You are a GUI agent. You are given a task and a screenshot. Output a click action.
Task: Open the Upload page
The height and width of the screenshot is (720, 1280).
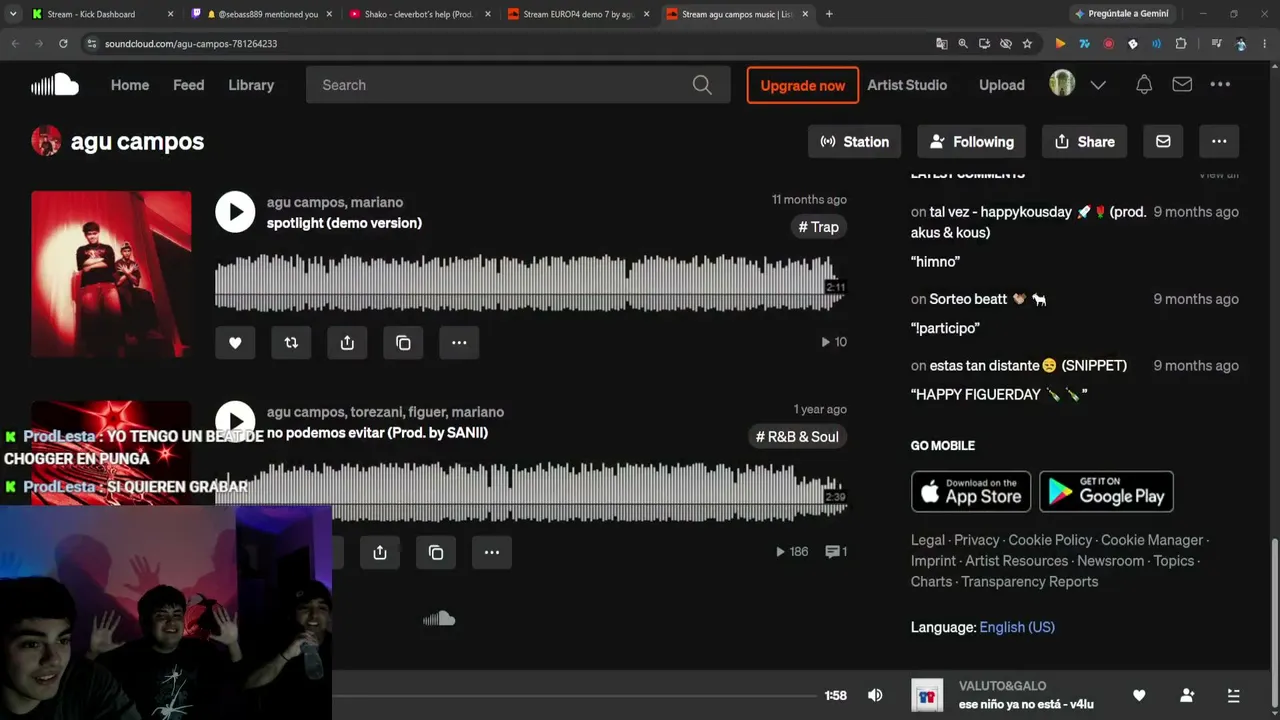click(x=1002, y=85)
